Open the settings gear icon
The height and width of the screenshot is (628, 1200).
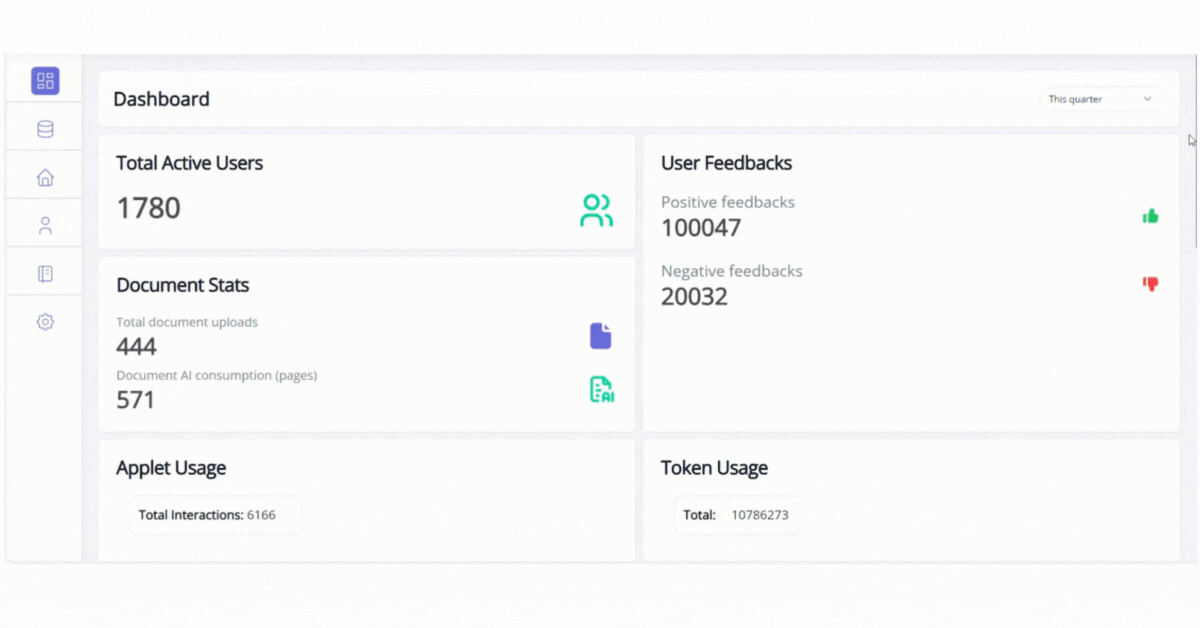45,322
